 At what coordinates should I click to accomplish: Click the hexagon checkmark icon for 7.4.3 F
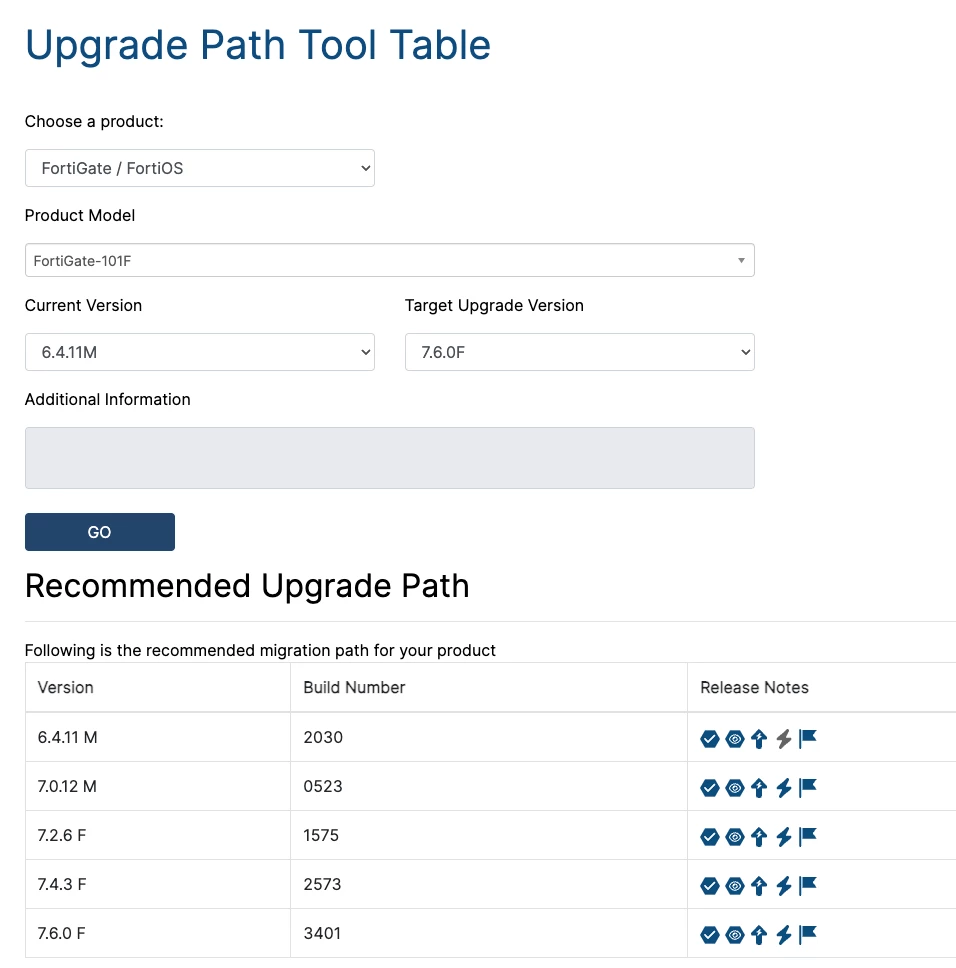coord(710,886)
